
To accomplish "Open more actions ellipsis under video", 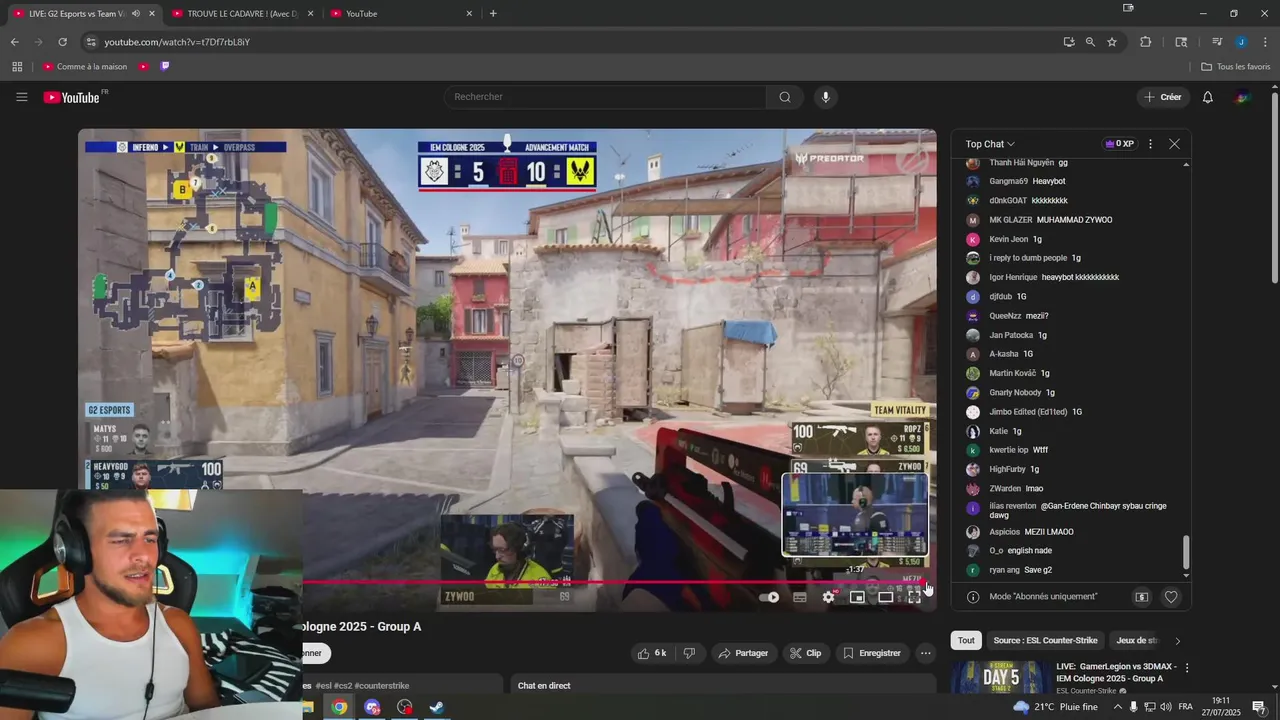I will (926, 653).
